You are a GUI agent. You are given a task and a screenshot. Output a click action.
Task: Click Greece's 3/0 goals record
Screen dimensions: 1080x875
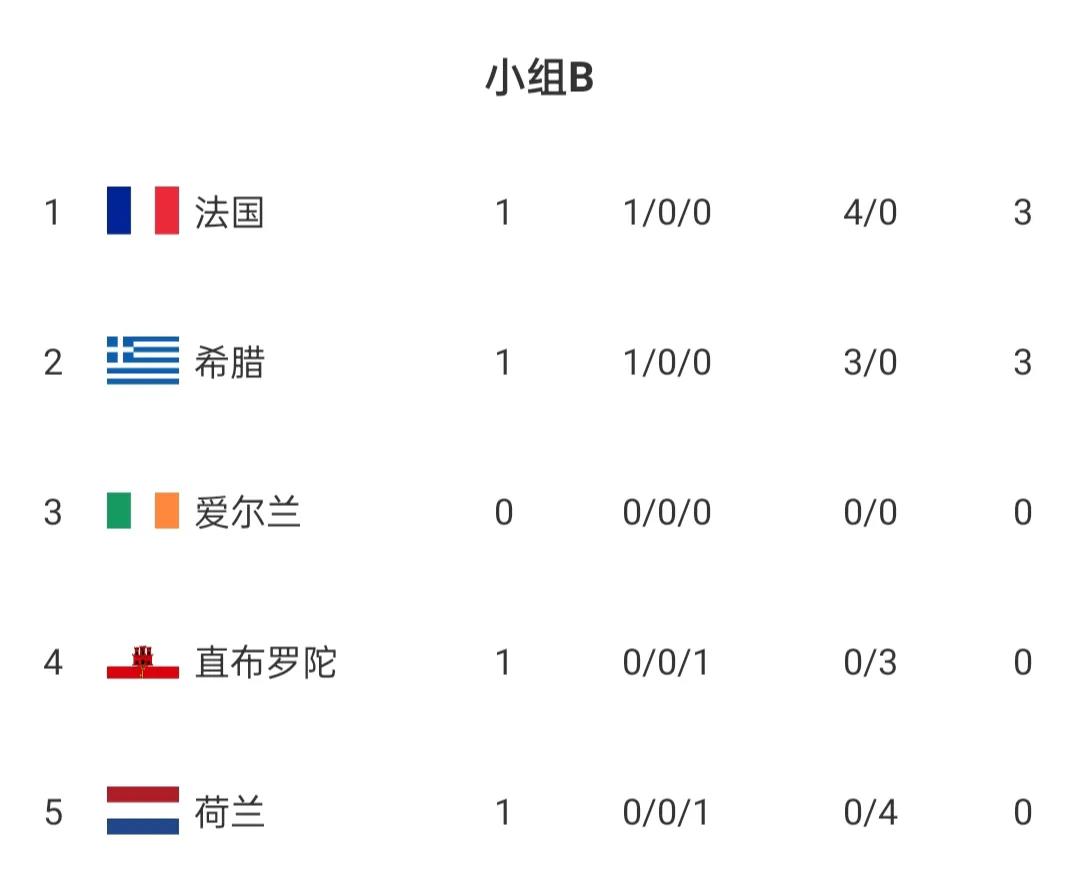(870, 362)
